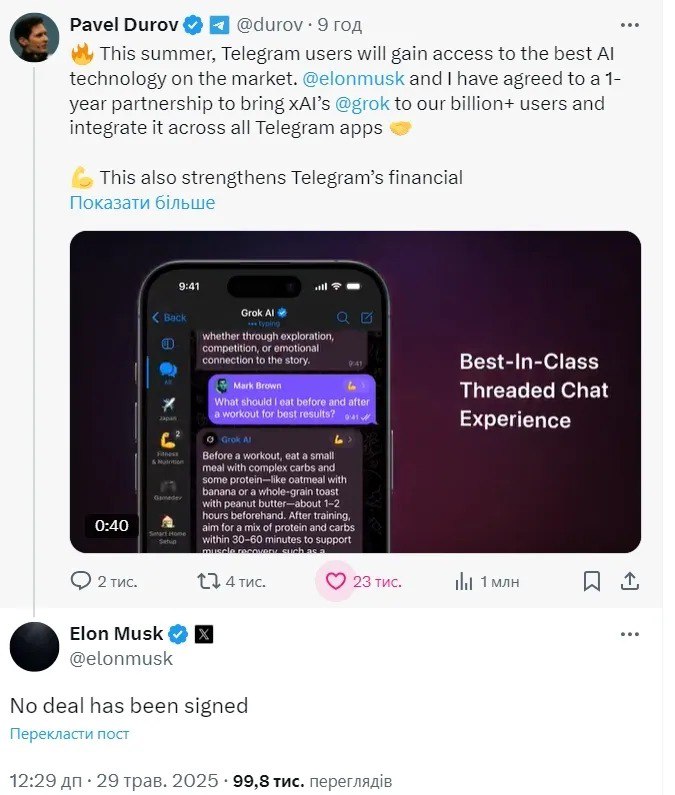Toggle bookmark on Durov's post
The height and width of the screenshot is (795, 675).
tap(591, 581)
